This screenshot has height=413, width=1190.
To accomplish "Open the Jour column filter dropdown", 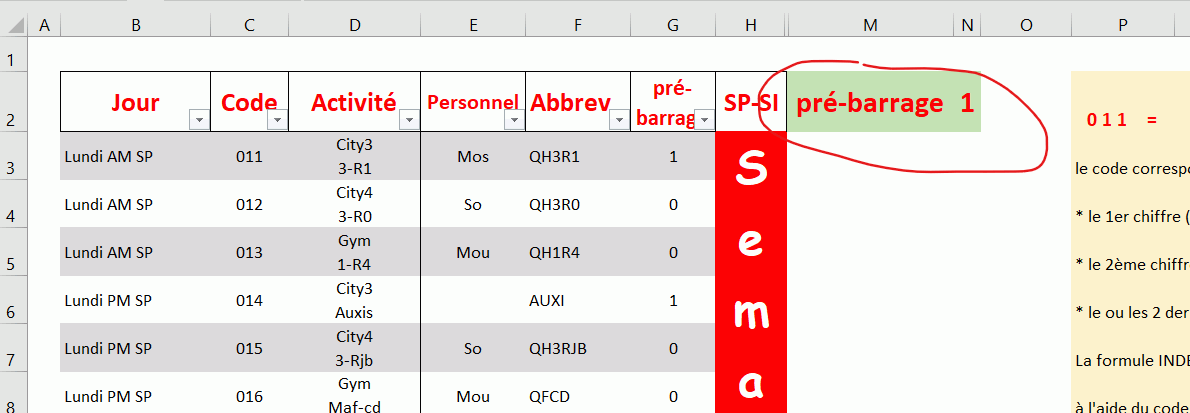I will [x=199, y=120].
